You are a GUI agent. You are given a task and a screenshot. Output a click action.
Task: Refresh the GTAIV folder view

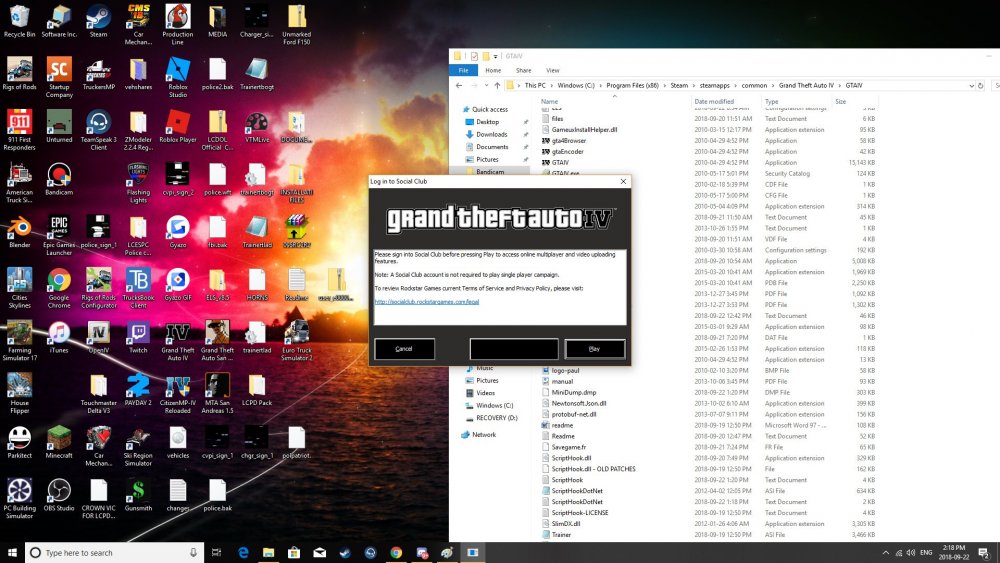(x=981, y=85)
